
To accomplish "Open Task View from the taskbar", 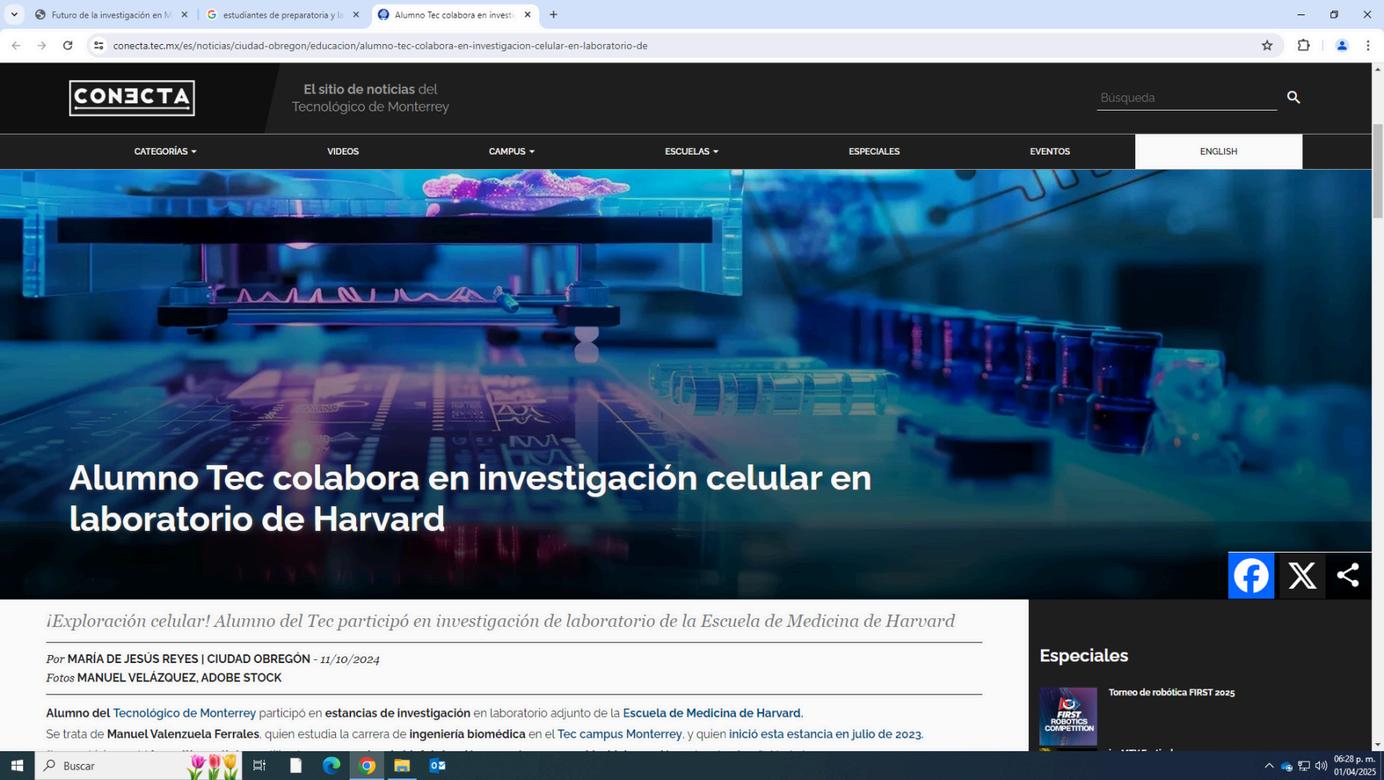I will point(259,766).
